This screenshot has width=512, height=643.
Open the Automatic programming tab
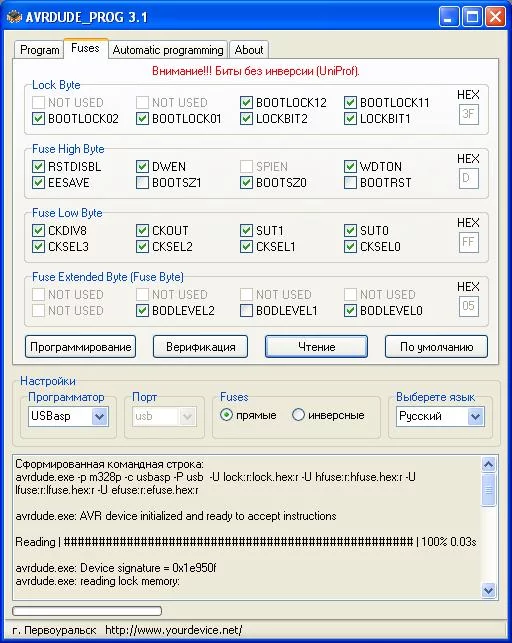168,50
